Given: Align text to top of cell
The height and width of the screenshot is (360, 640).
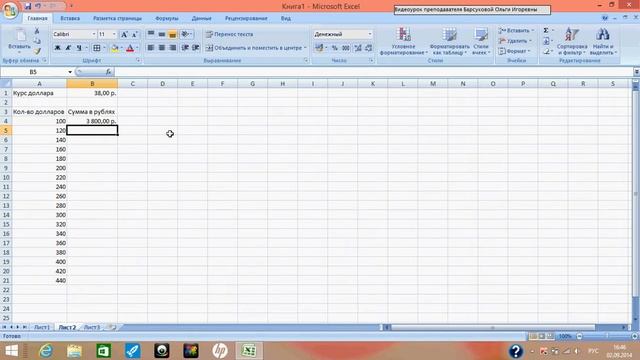Looking at the screenshot, I should point(151,34).
